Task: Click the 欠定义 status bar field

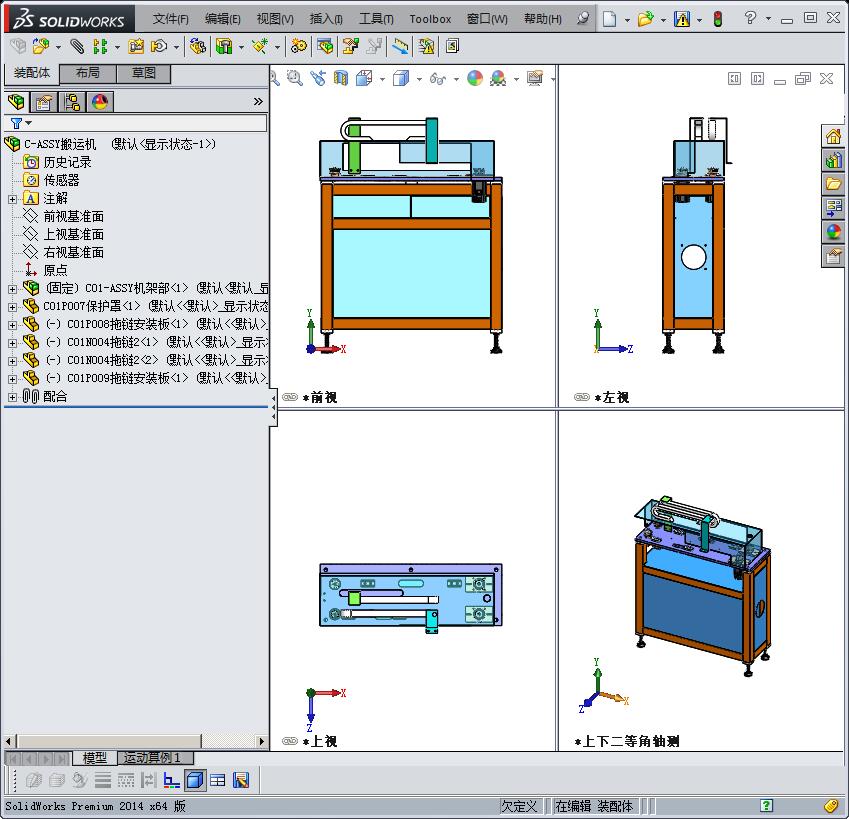Action: pos(519,806)
